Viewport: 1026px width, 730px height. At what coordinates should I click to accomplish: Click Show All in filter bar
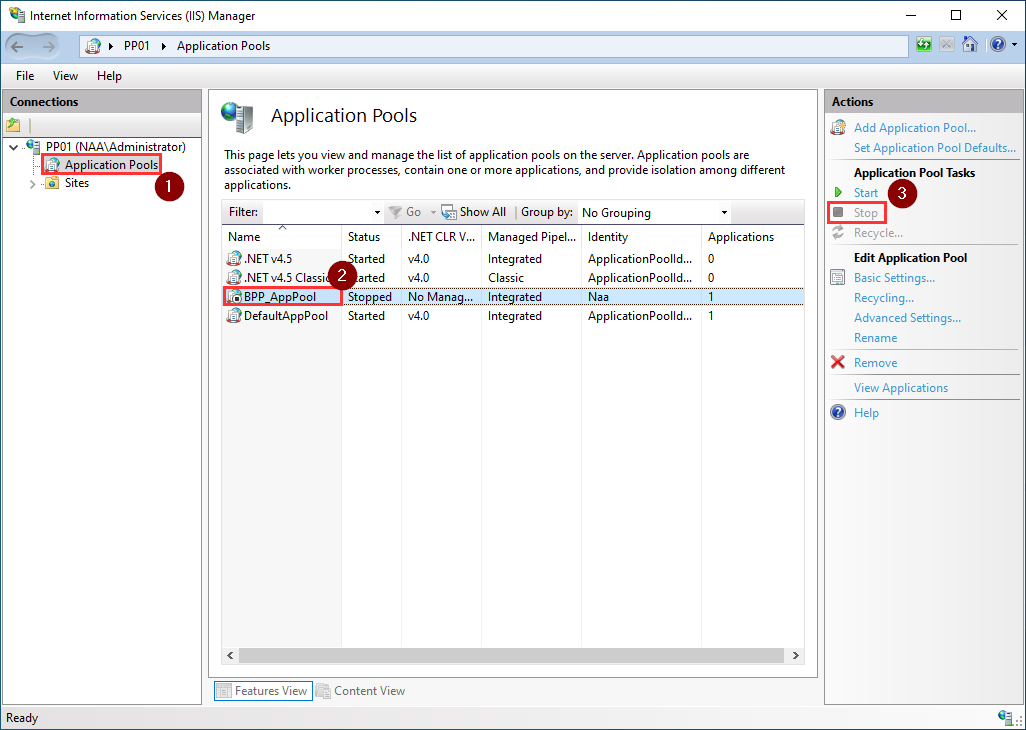pyautogui.click(x=474, y=212)
